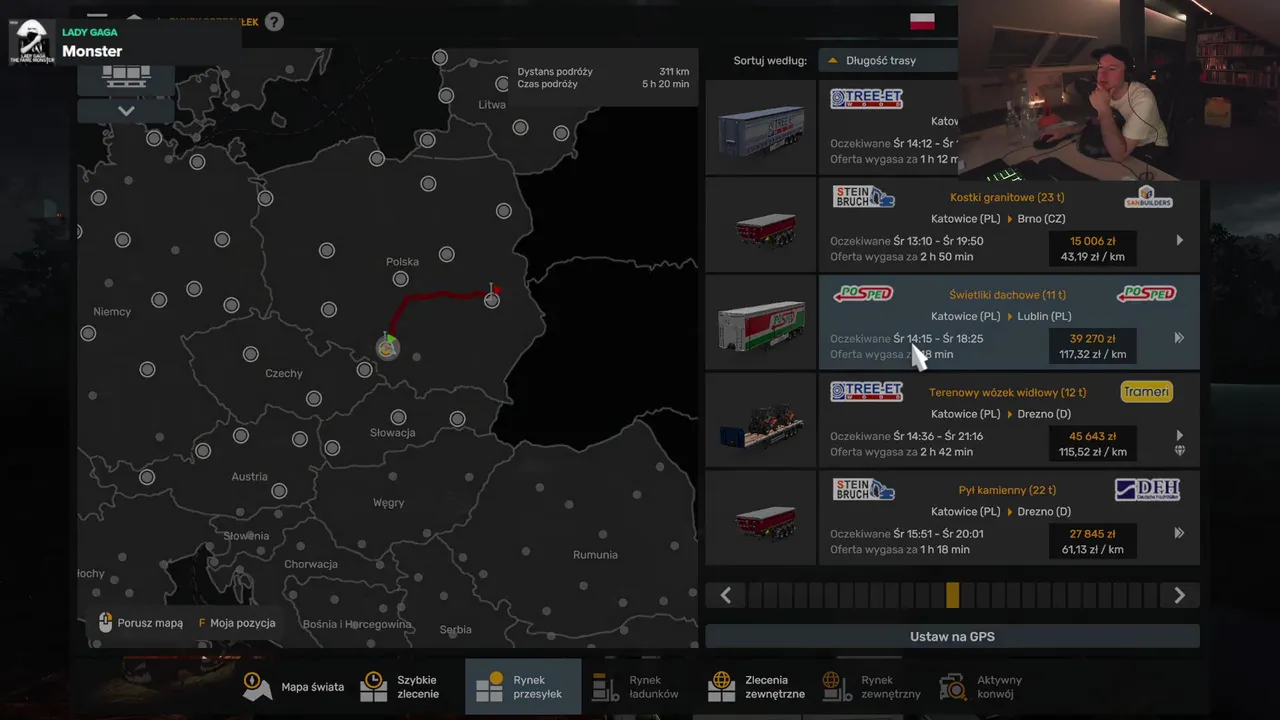Click Tree-Et logo on the forklift offer

point(866,391)
